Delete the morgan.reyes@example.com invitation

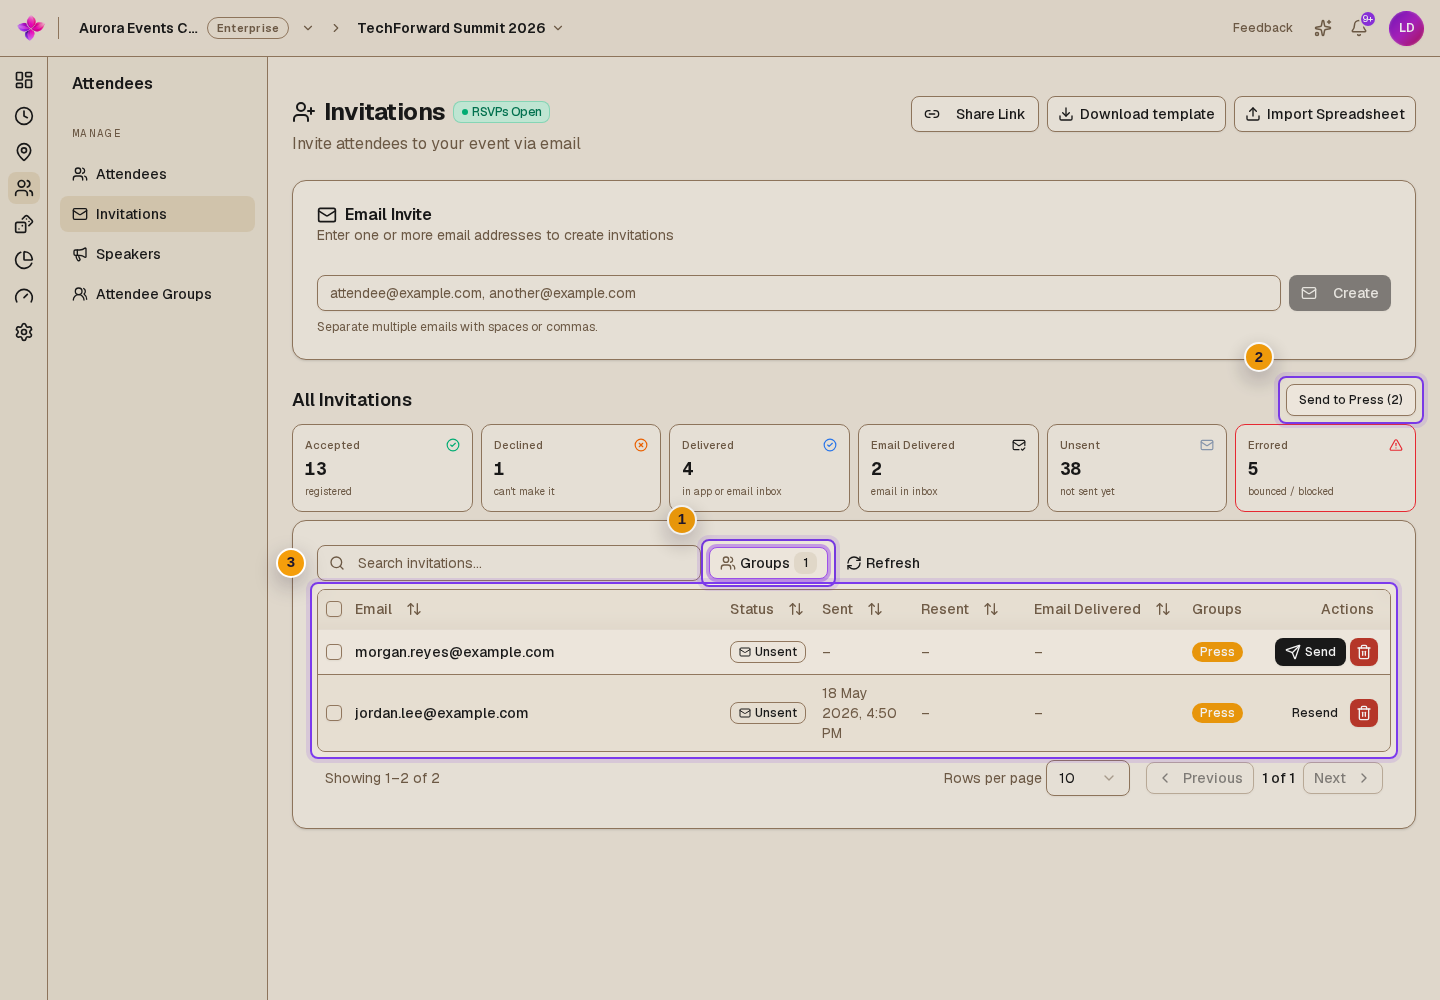pos(1364,652)
